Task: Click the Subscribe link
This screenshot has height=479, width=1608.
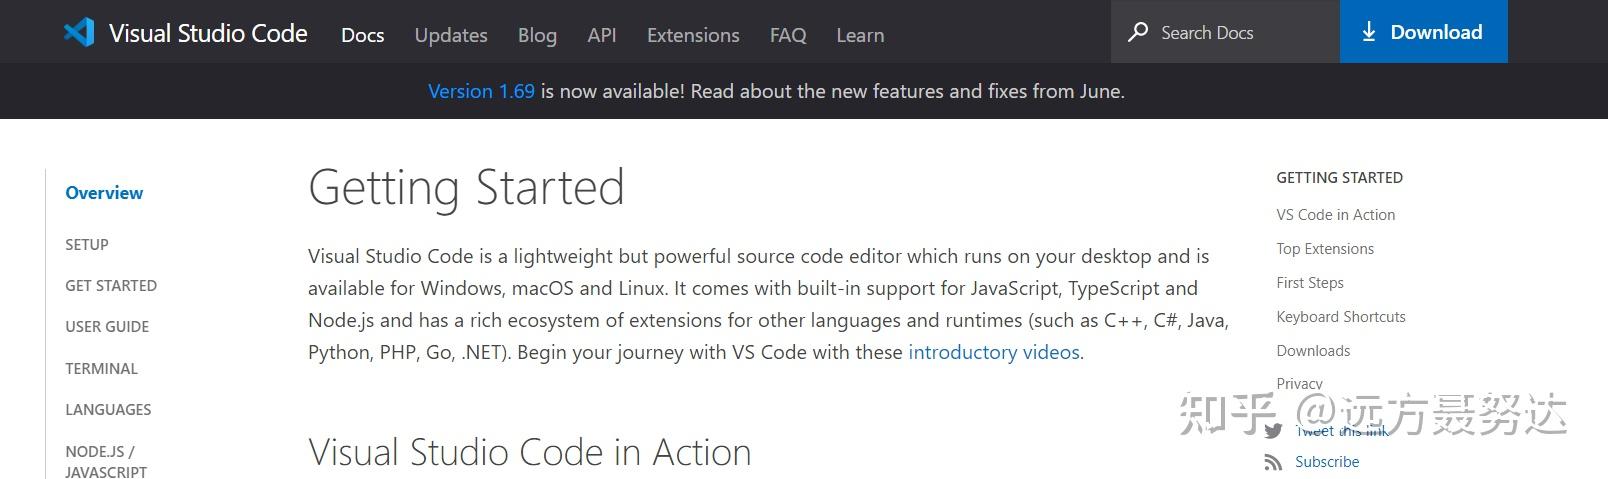Action: tap(1327, 462)
